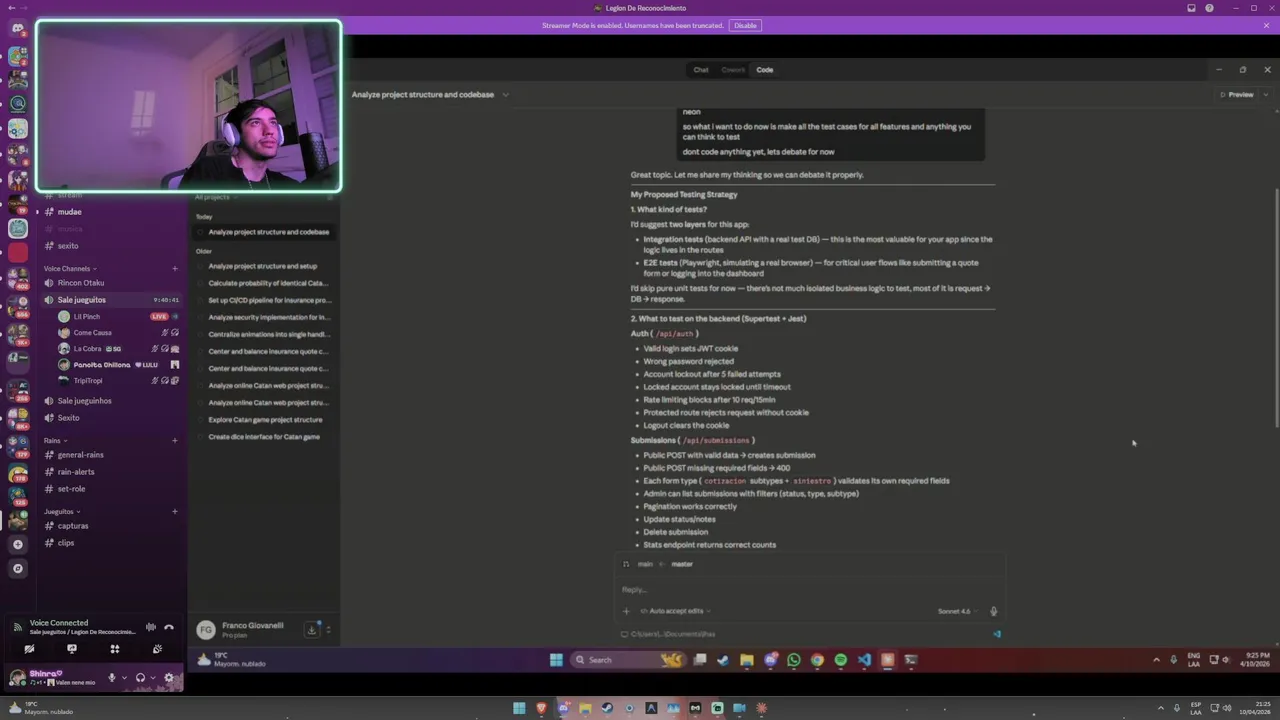Viewport: 1280px width, 720px height.
Task: Toggle camera in voice panel
Action: [29, 649]
